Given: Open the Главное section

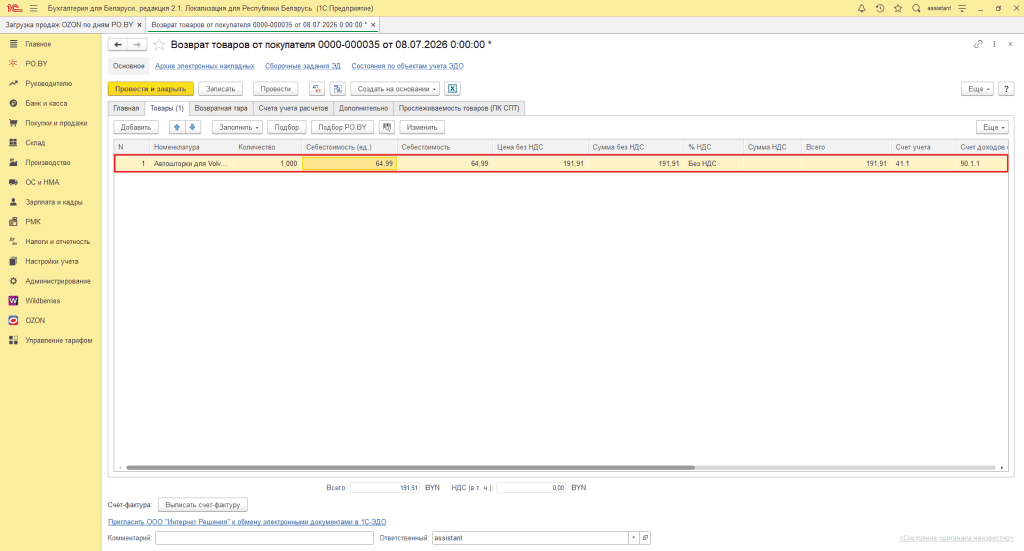Looking at the screenshot, I should pyautogui.click(x=38, y=44).
